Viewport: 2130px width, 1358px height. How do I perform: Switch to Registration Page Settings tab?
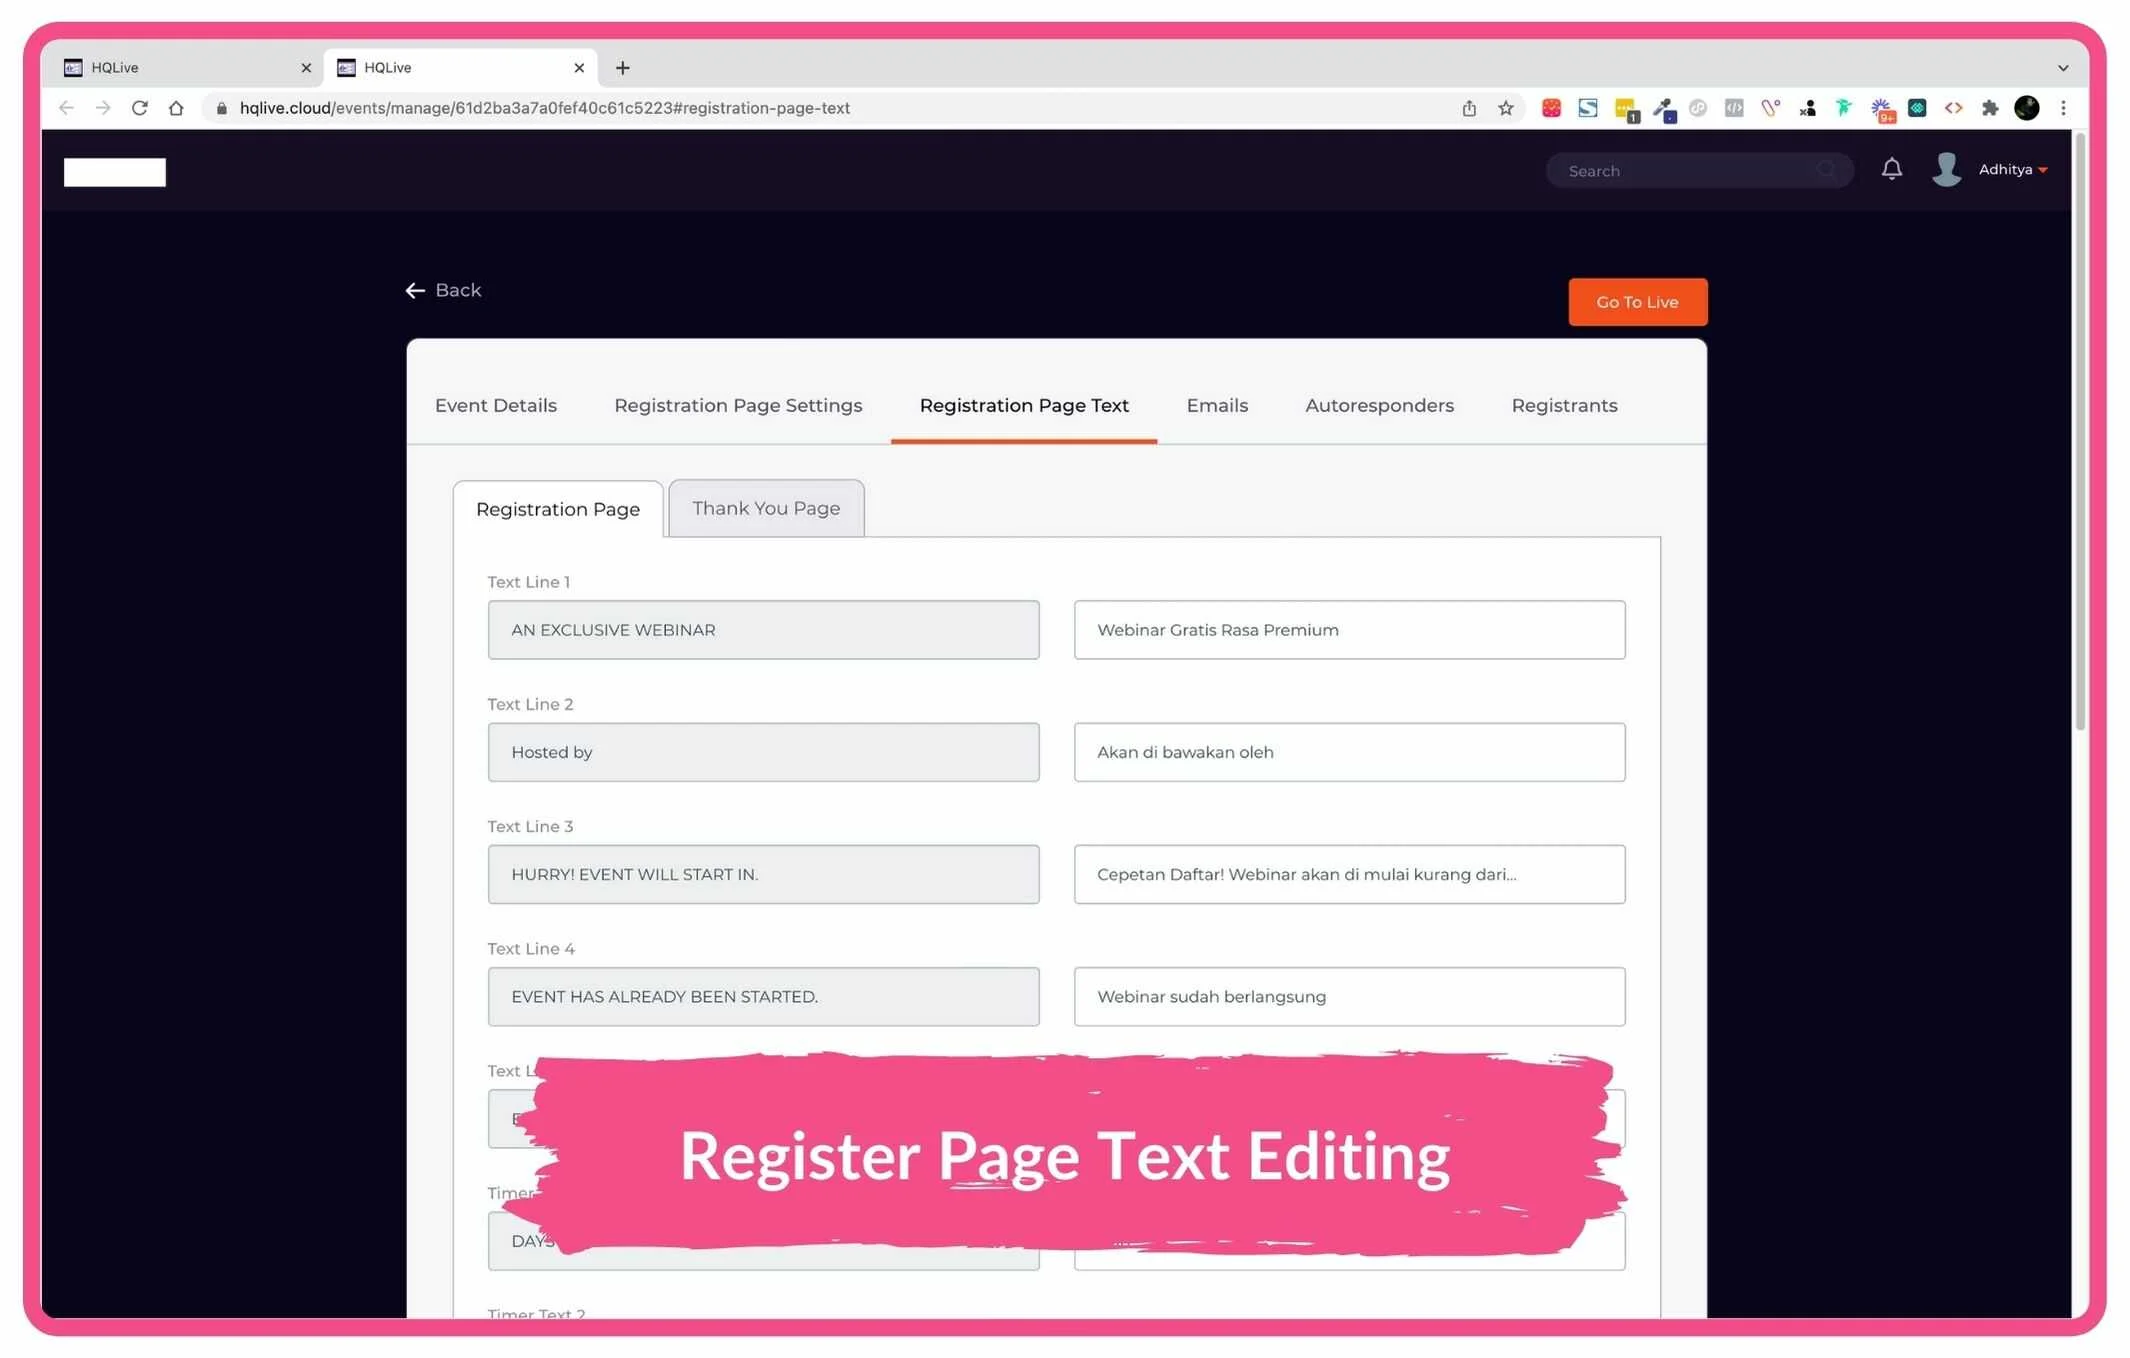737,405
